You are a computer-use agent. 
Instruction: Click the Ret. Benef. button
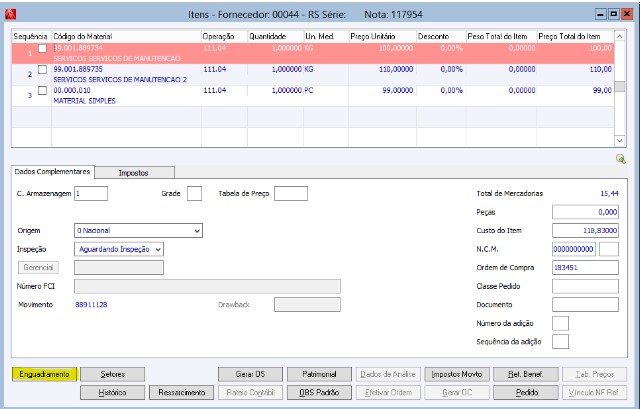tap(526, 374)
